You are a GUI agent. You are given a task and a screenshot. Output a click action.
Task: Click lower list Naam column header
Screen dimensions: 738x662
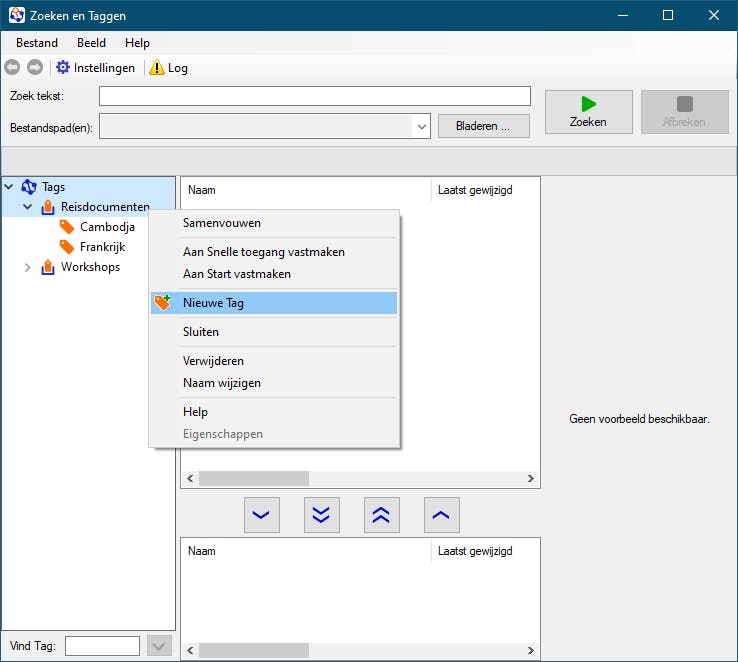(x=306, y=551)
